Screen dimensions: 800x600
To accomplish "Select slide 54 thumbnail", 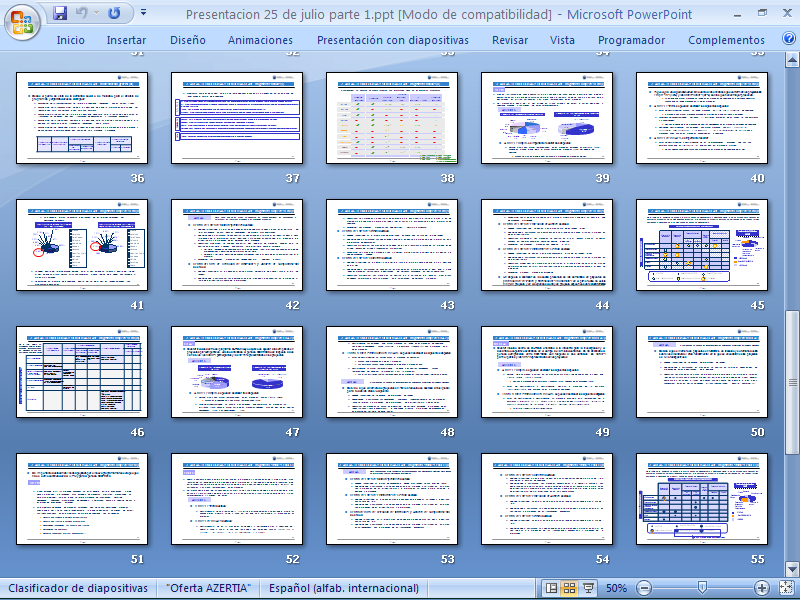I will pyautogui.click(x=547, y=499).
